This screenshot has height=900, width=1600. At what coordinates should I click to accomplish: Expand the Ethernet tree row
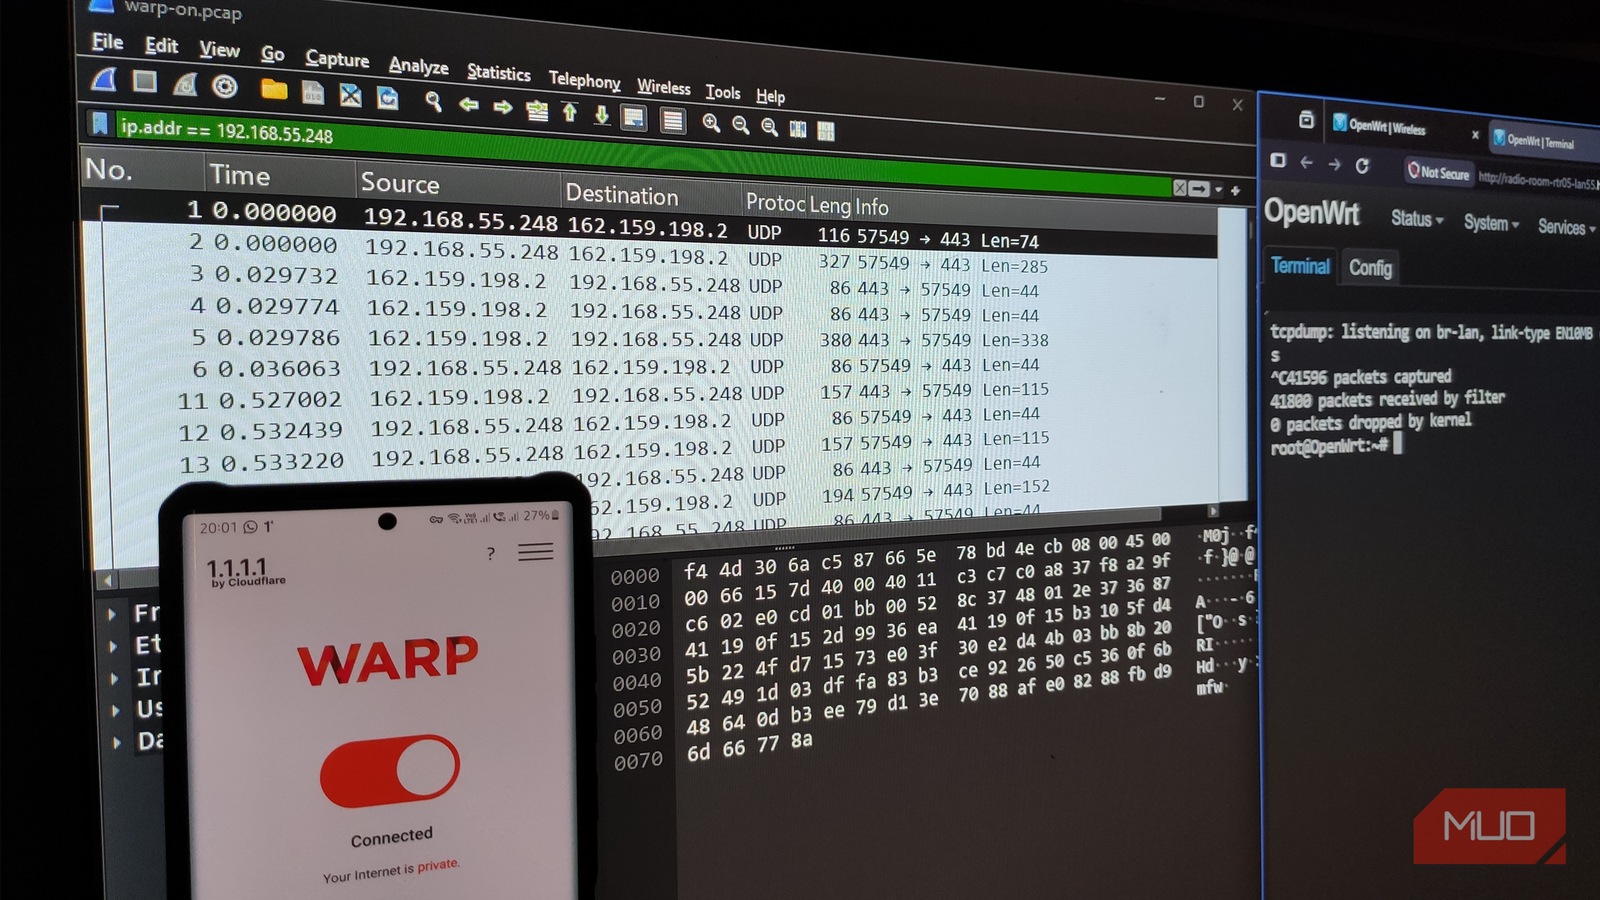coord(114,646)
